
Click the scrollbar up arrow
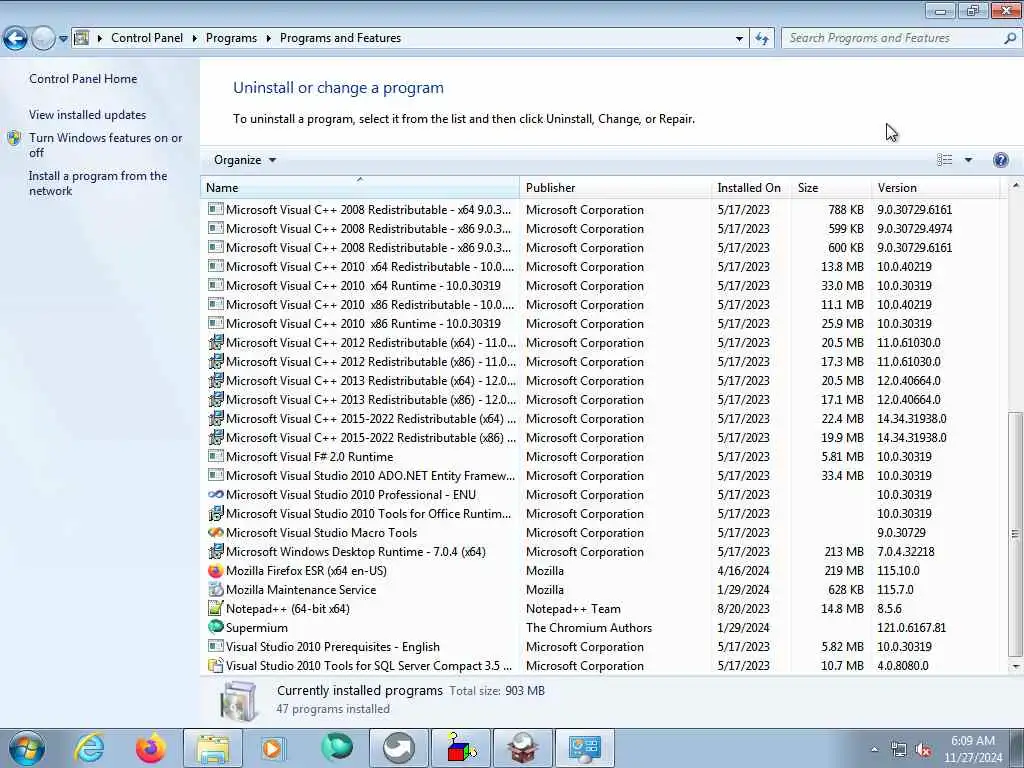pyautogui.click(x=1016, y=186)
